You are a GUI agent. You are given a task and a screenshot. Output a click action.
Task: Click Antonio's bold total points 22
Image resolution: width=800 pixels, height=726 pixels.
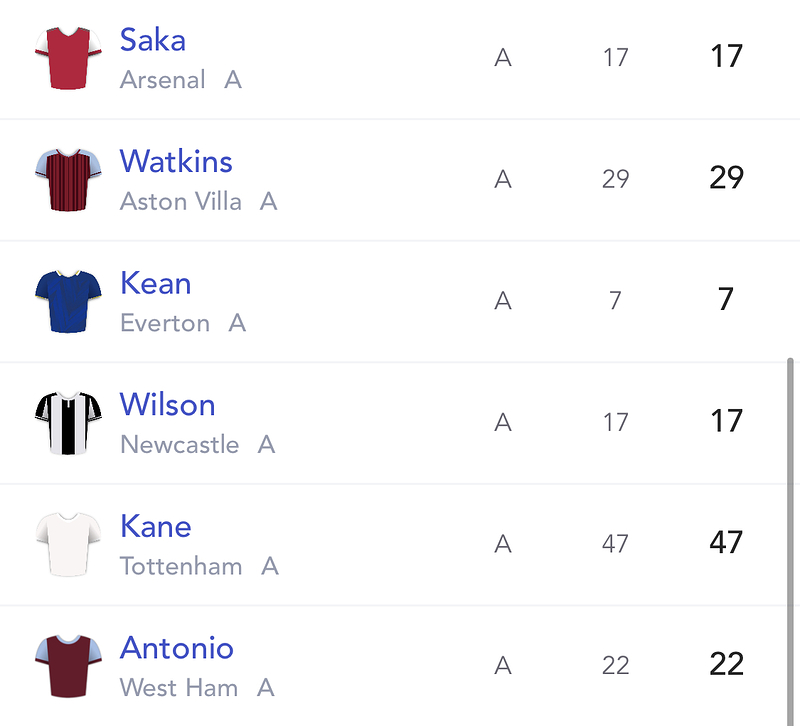[x=726, y=664]
